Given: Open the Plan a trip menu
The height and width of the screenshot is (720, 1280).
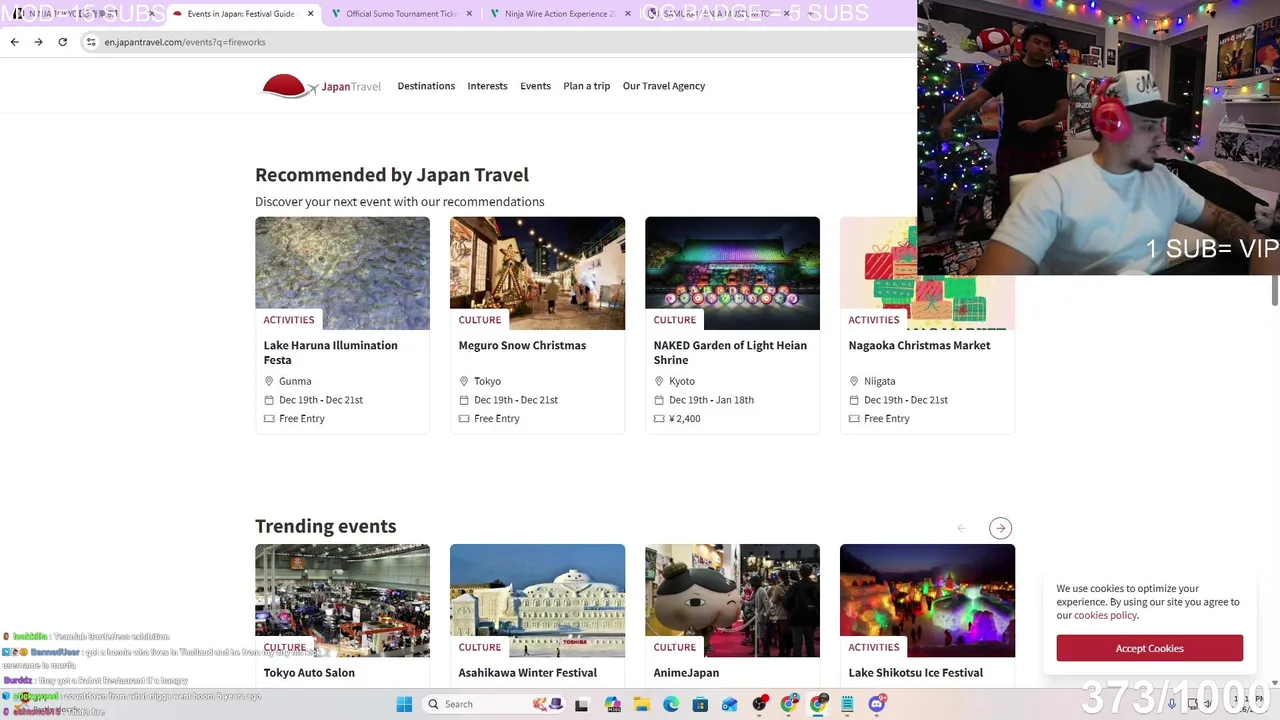Looking at the screenshot, I should [x=586, y=86].
